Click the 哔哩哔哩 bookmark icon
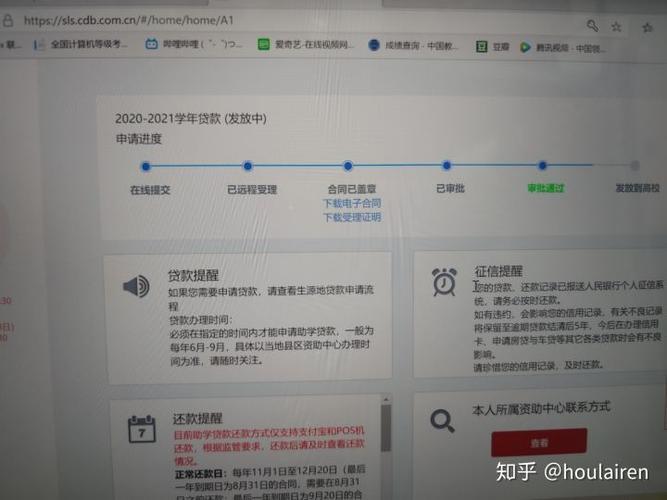This screenshot has height=500, width=667. click(x=151, y=44)
